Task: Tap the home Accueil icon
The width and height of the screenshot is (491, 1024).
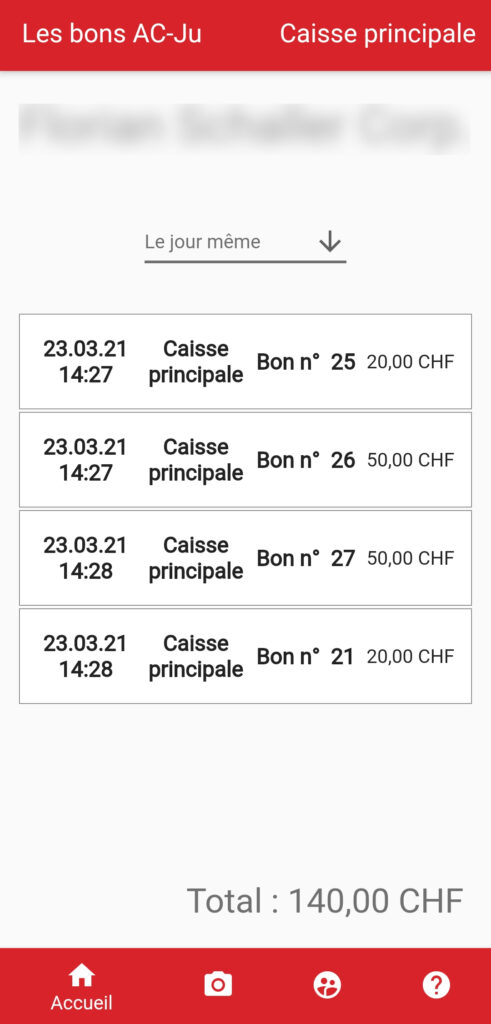Action: 82,976
